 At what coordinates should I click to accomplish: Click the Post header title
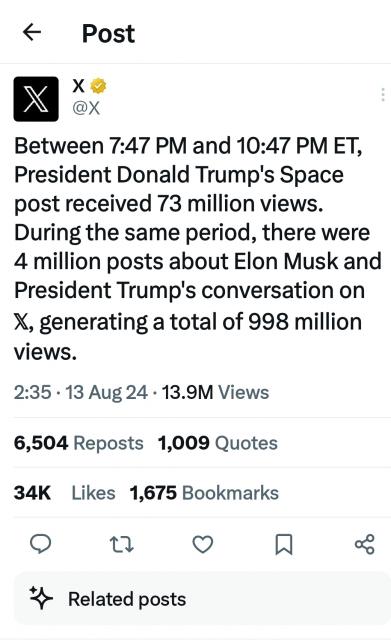pyautogui.click(x=108, y=33)
